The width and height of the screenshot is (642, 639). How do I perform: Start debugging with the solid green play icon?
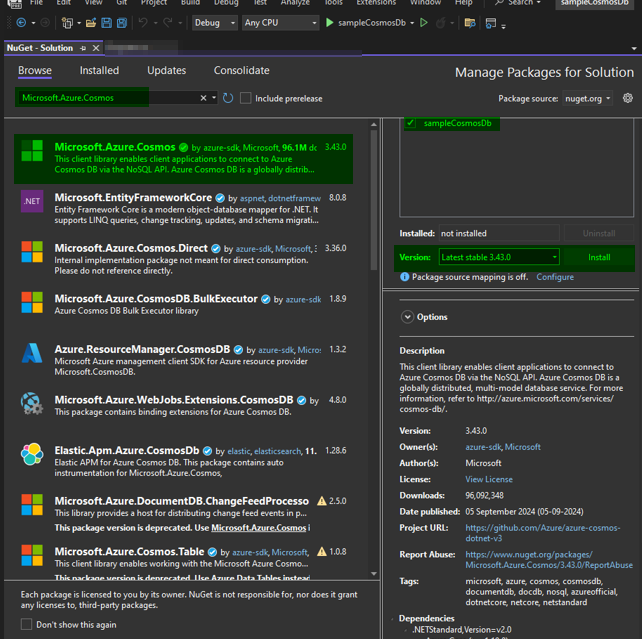(330, 23)
